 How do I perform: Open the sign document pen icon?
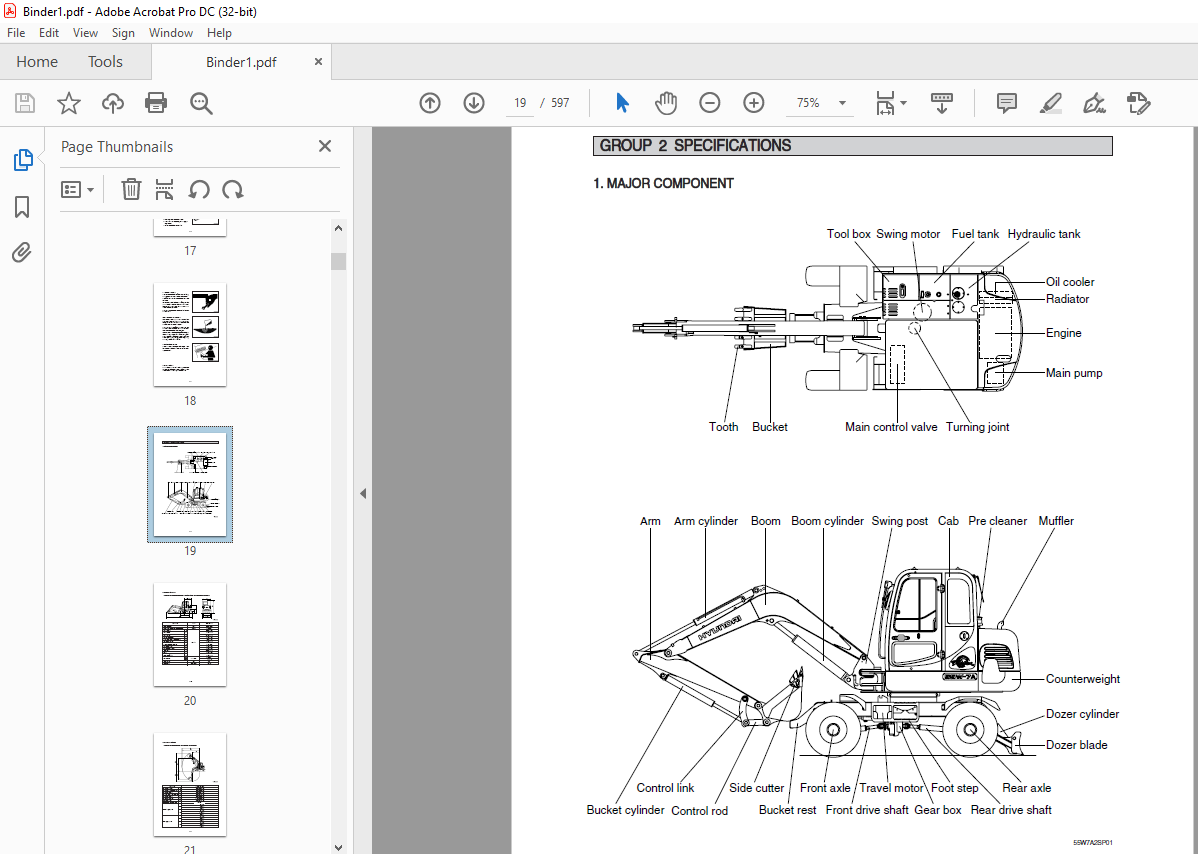[1095, 103]
